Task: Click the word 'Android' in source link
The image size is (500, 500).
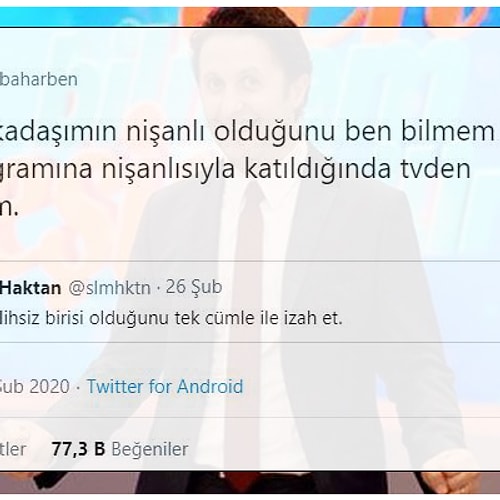Action: tap(210, 386)
